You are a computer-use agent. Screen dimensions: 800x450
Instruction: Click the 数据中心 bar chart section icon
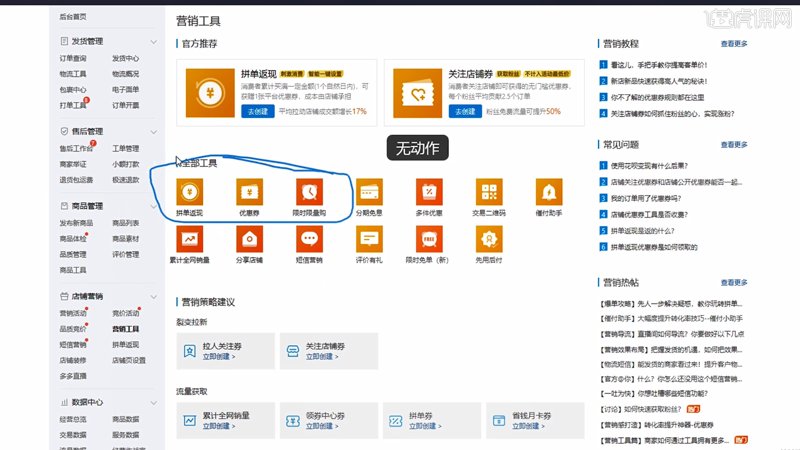point(64,402)
